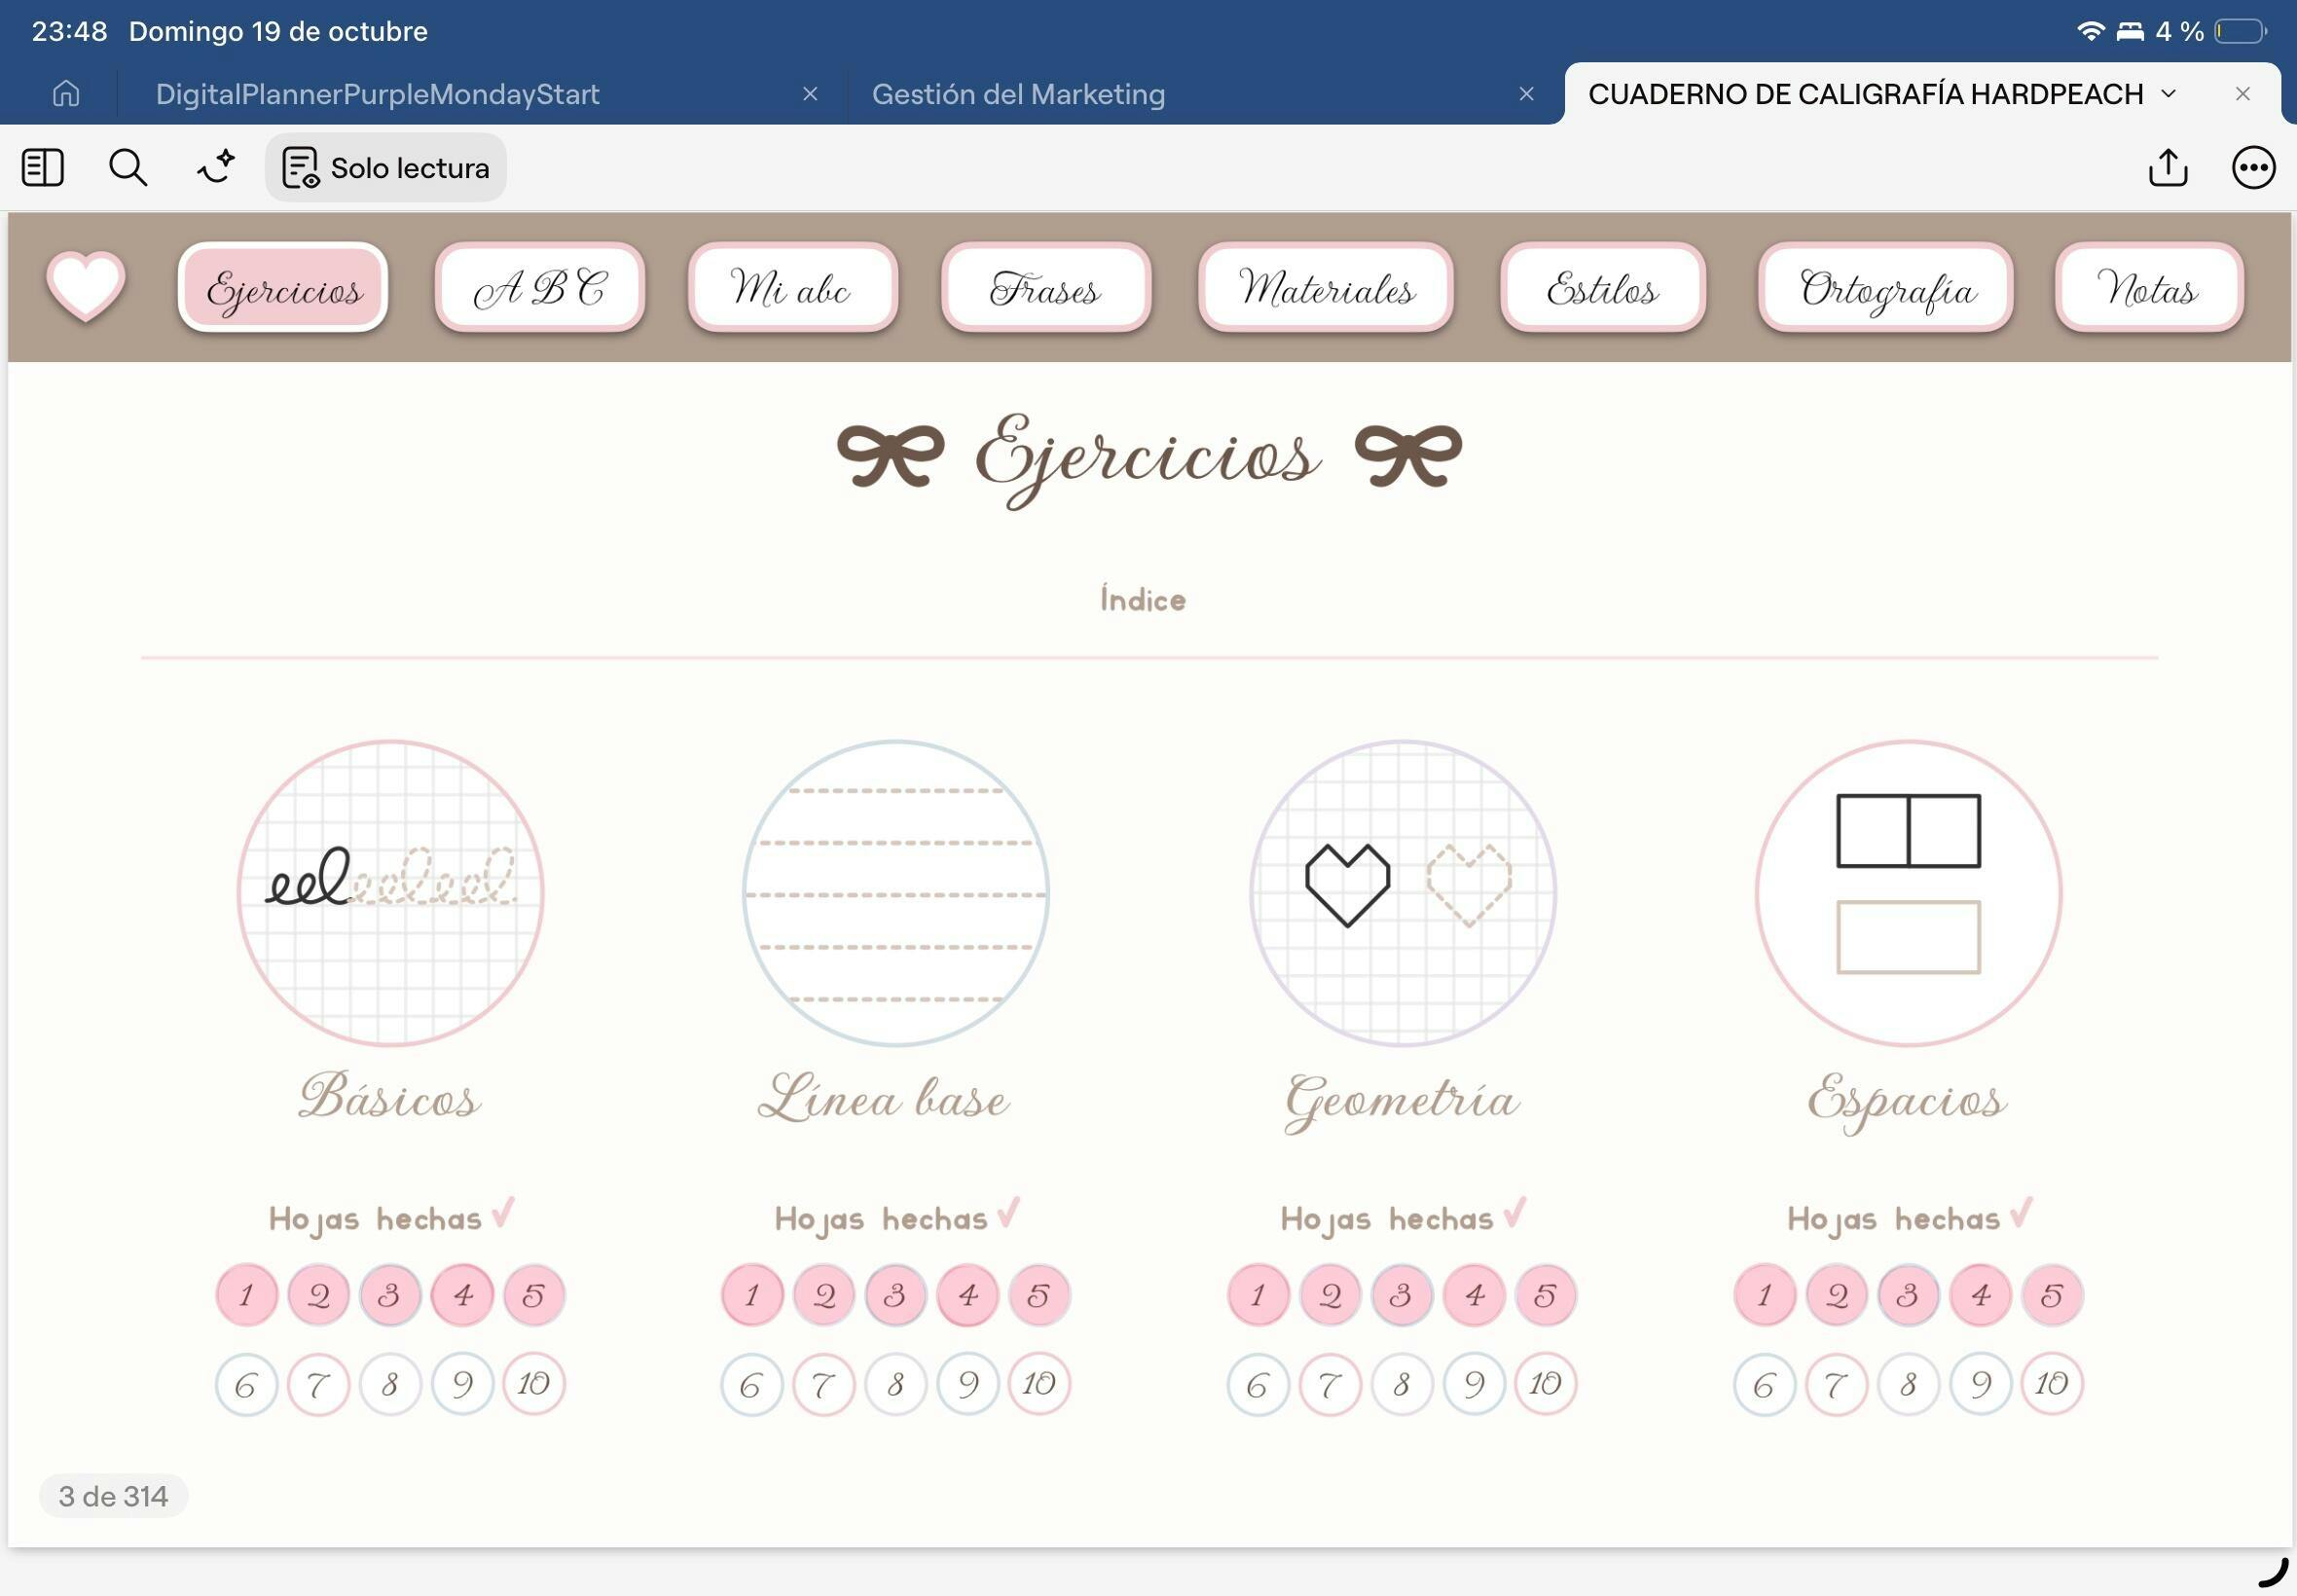The height and width of the screenshot is (1596, 2297).
Task: Expand the CUADERNO DE CALIGRAFÍA HARDPEACH chevron
Action: click(x=2168, y=93)
